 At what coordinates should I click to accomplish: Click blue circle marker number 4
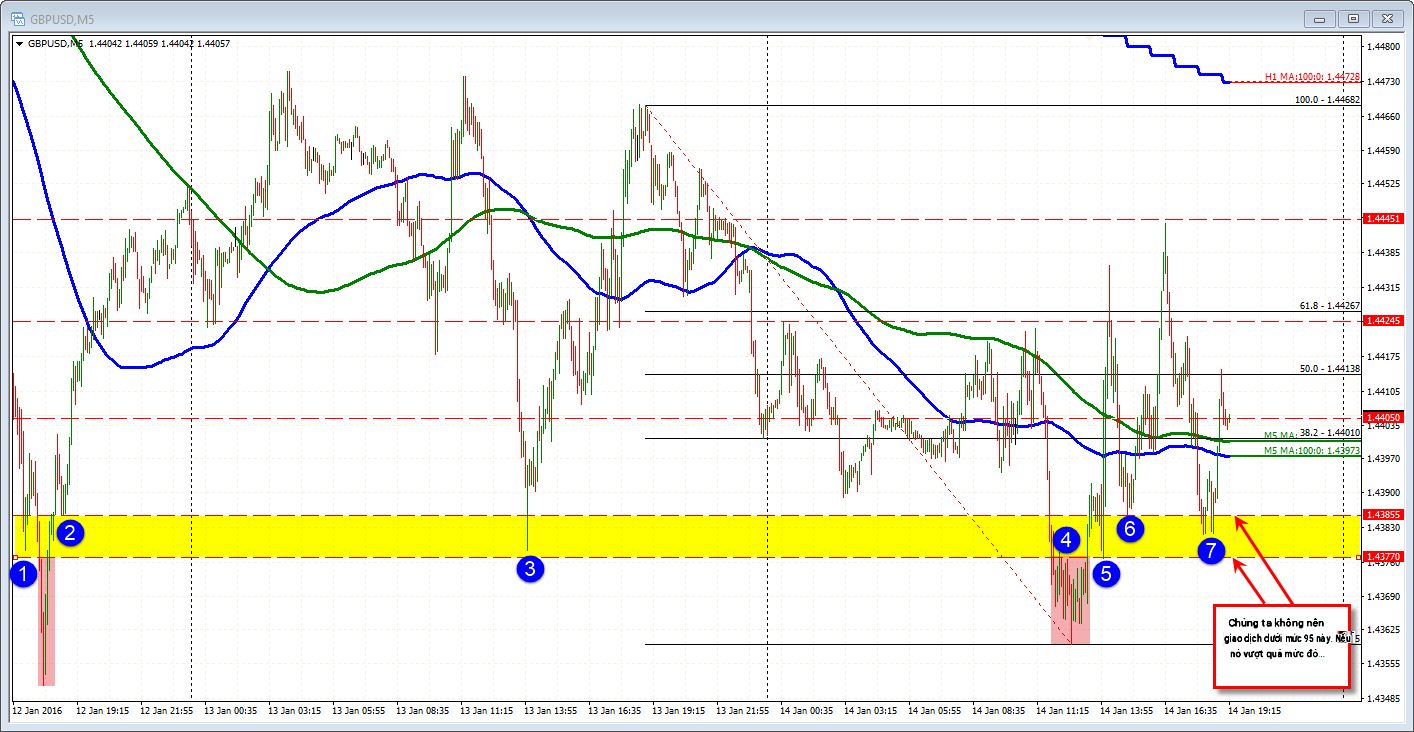[x=1068, y=540]
